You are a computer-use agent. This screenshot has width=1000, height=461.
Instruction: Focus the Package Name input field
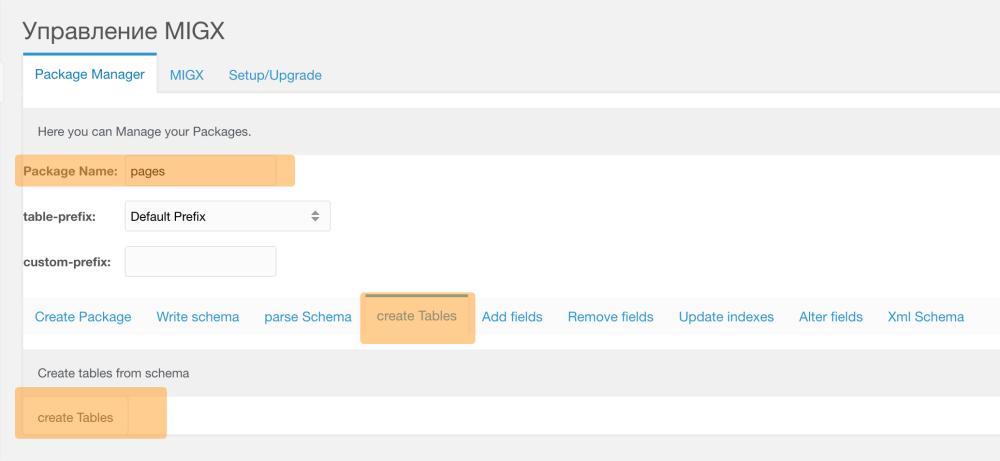click(200, 171)
